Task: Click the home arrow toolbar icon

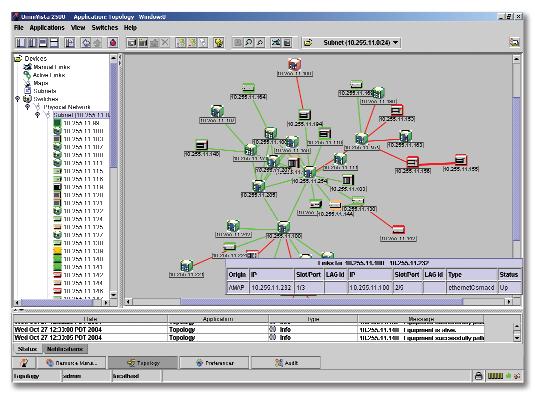Action: (86, 43)
